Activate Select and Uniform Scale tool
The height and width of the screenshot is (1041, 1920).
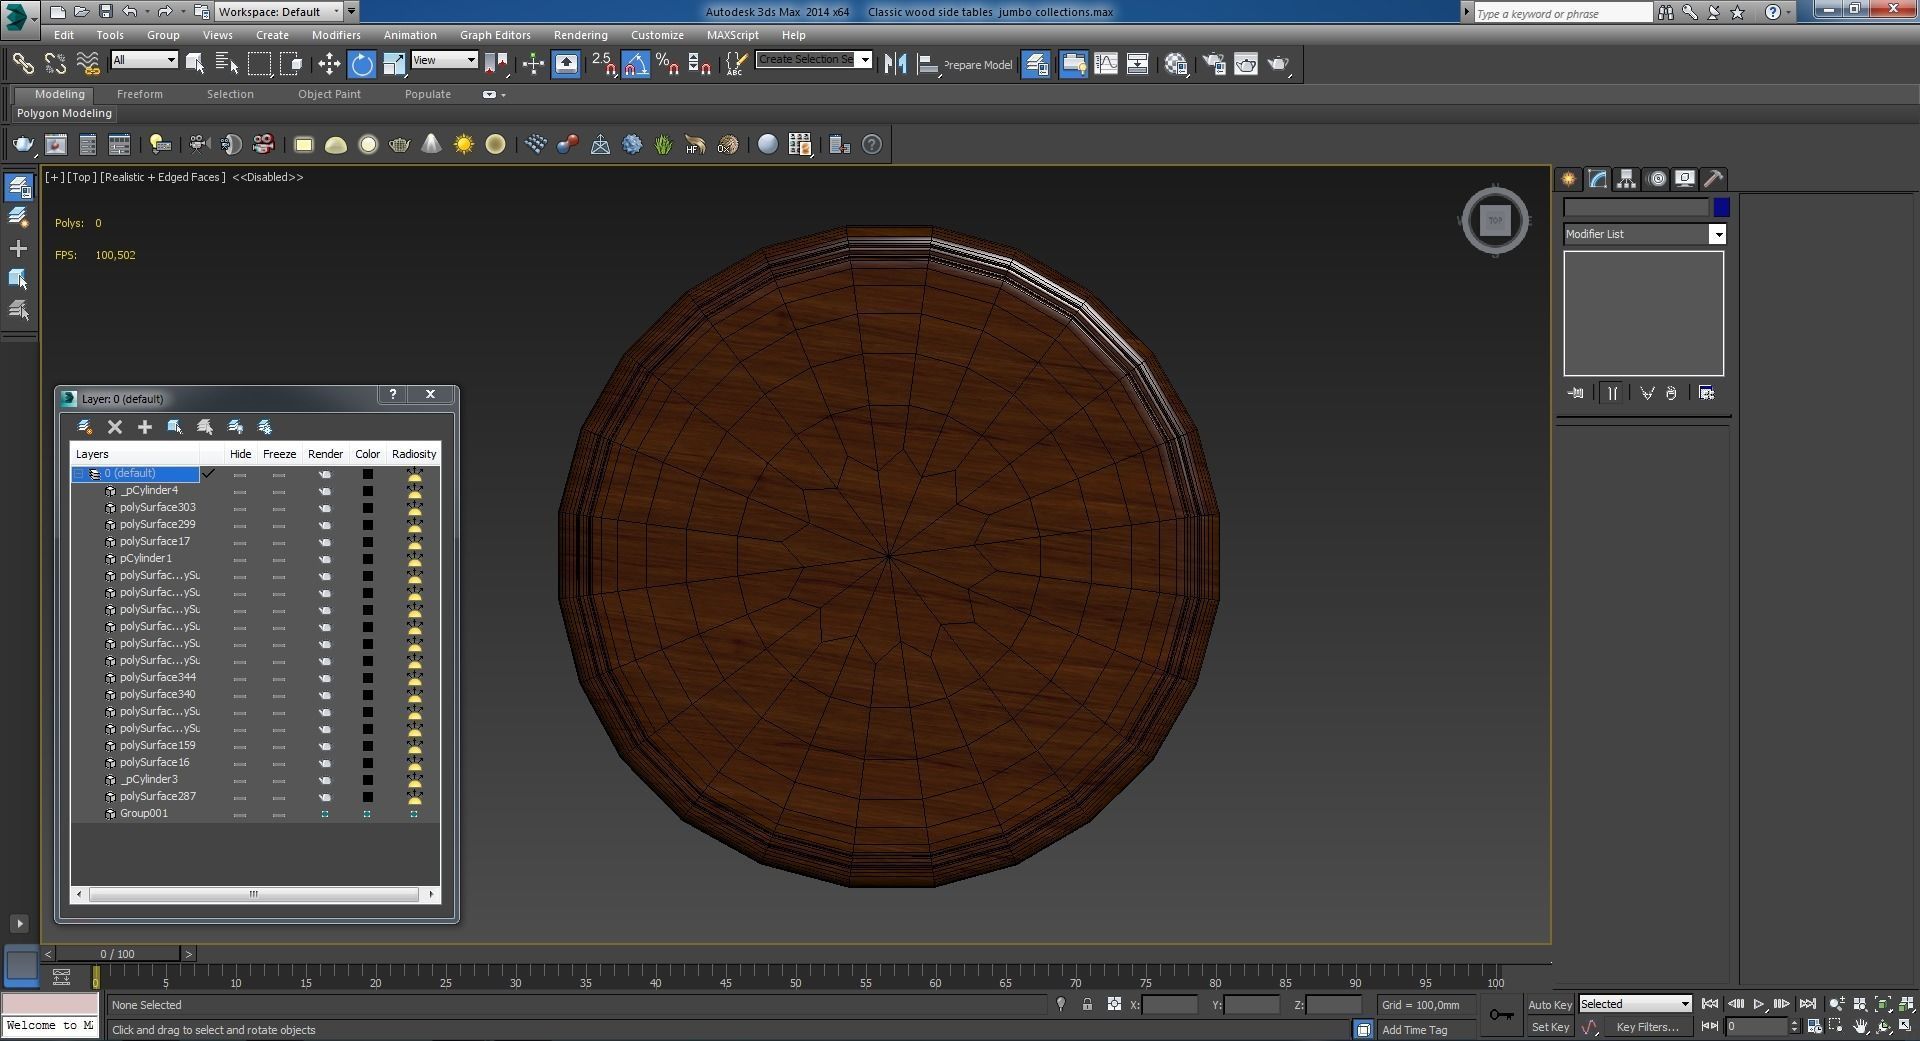pyautogui.click(x=394, y=64)
